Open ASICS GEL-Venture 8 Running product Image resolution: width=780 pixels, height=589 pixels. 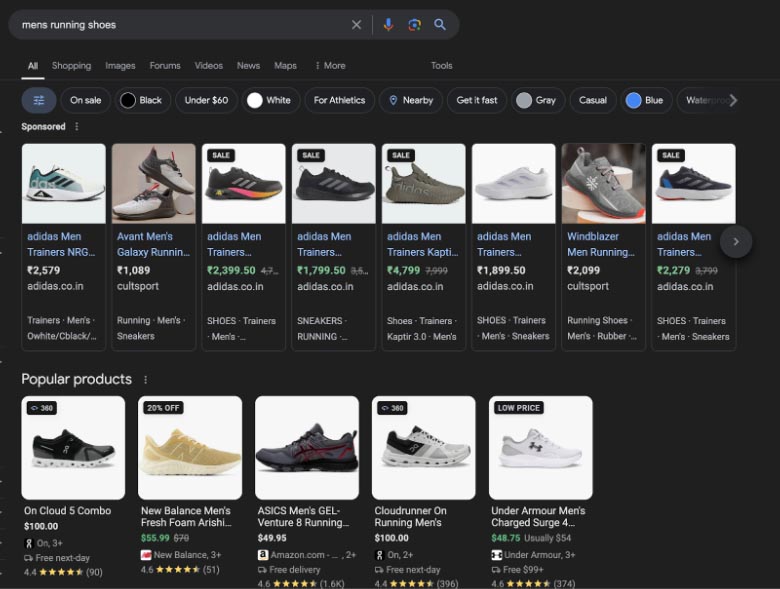pyautogui.click(x=303, y=517)
